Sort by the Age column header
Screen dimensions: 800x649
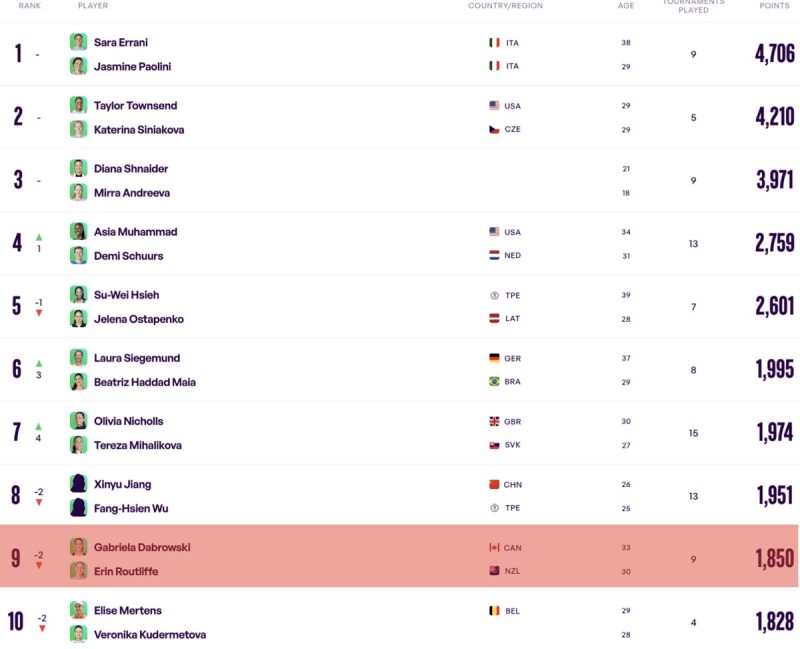(626, 6)
